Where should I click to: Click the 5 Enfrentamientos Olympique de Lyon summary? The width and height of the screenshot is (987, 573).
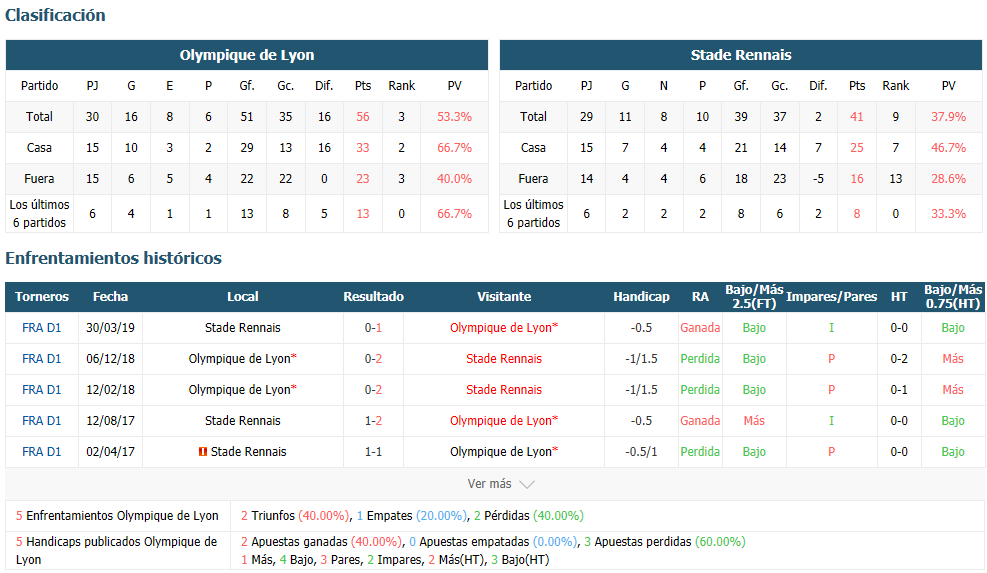pos(117,516)
